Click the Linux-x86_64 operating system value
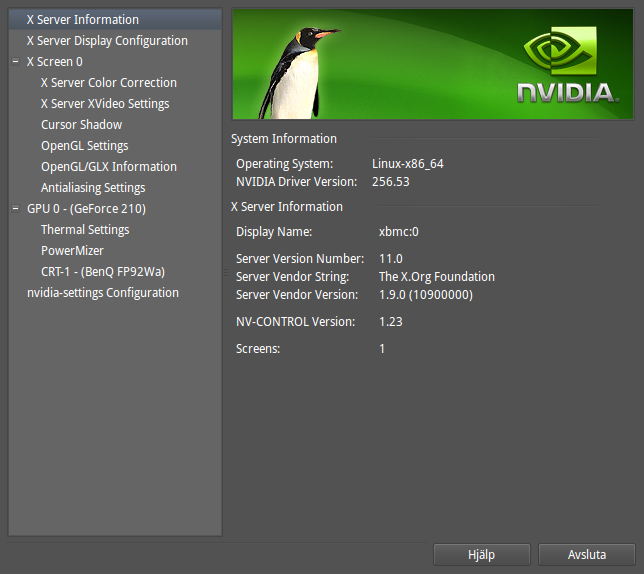The width and height of the screenshot is (644, 574). click(408, 164)
